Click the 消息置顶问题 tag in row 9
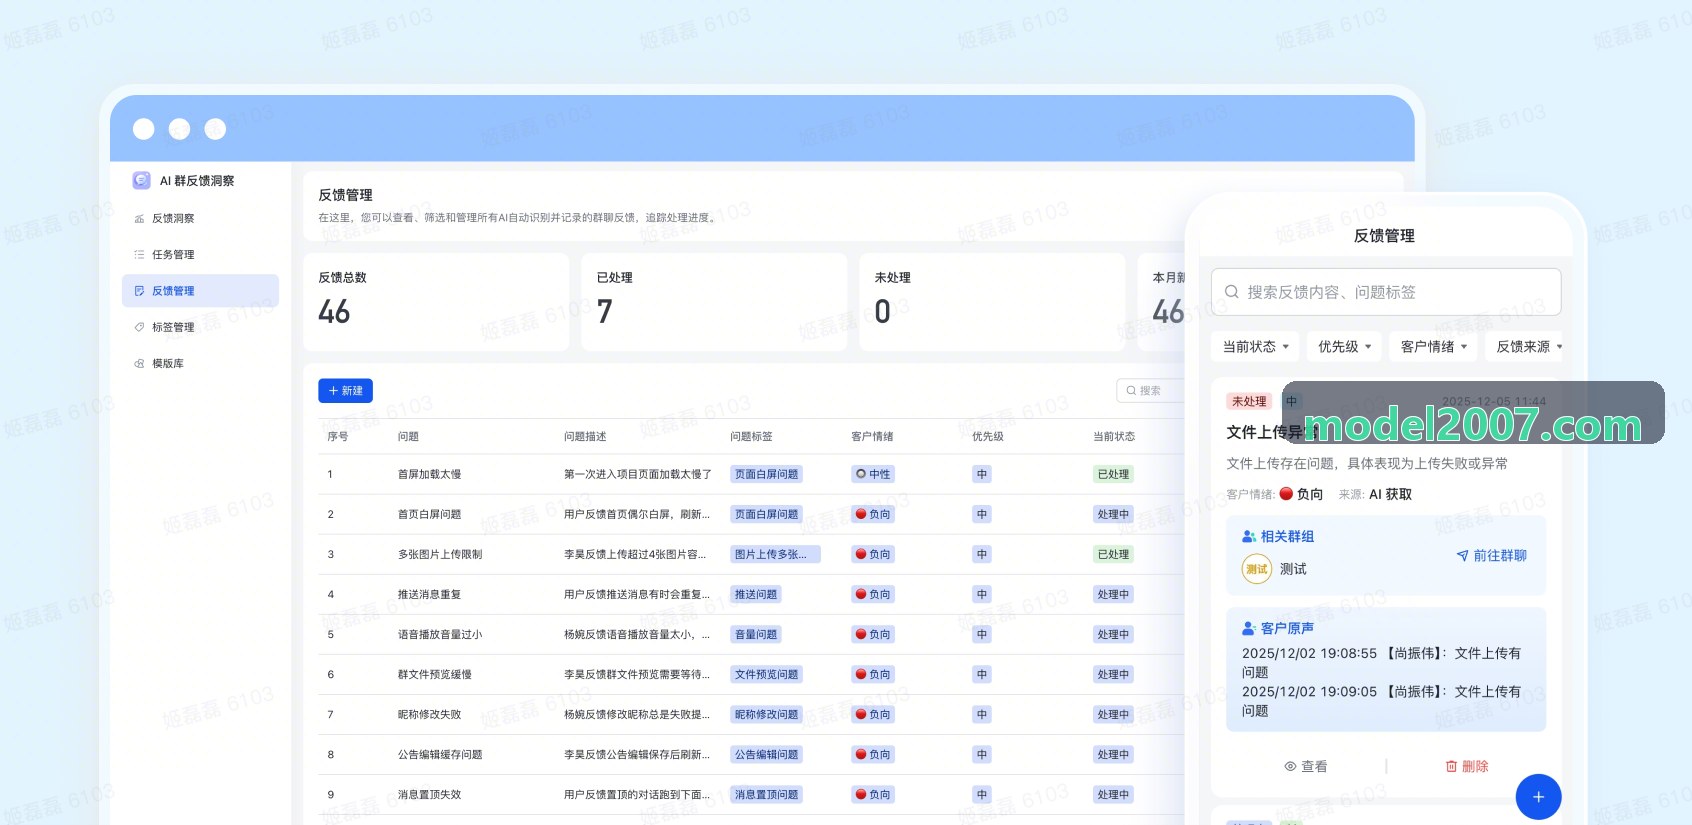The image size is (1692, 825). pyautogui.click(x=766, y=794)
